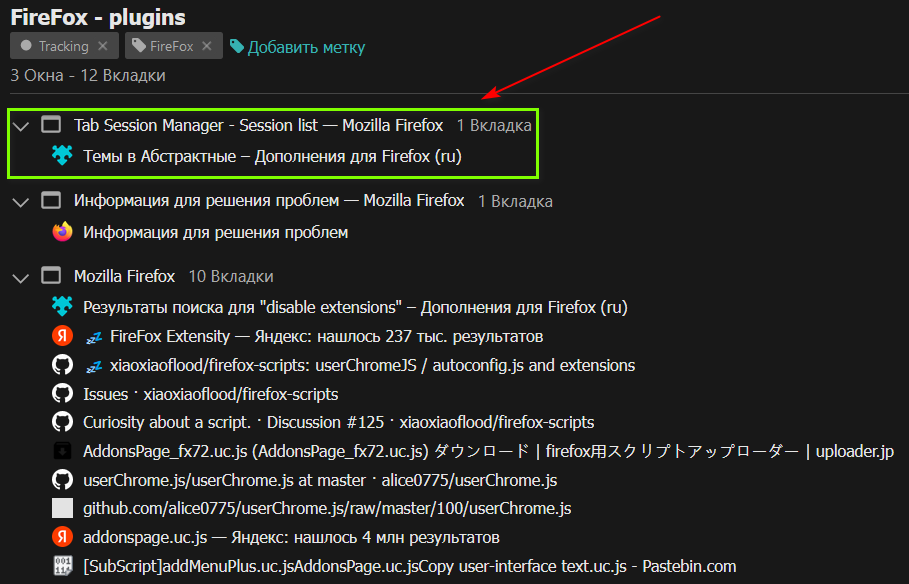Click 1 Вкладка count beside Tab Session Manager
909x584 pixels.
point(494,126)
